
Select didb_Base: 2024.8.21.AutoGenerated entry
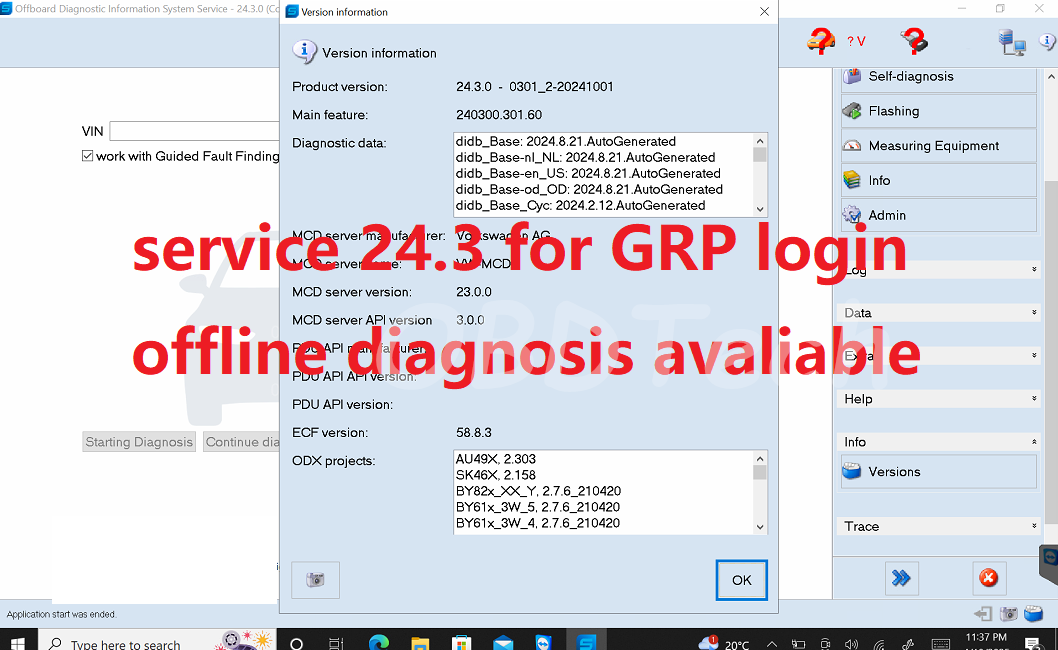point(565,141)
